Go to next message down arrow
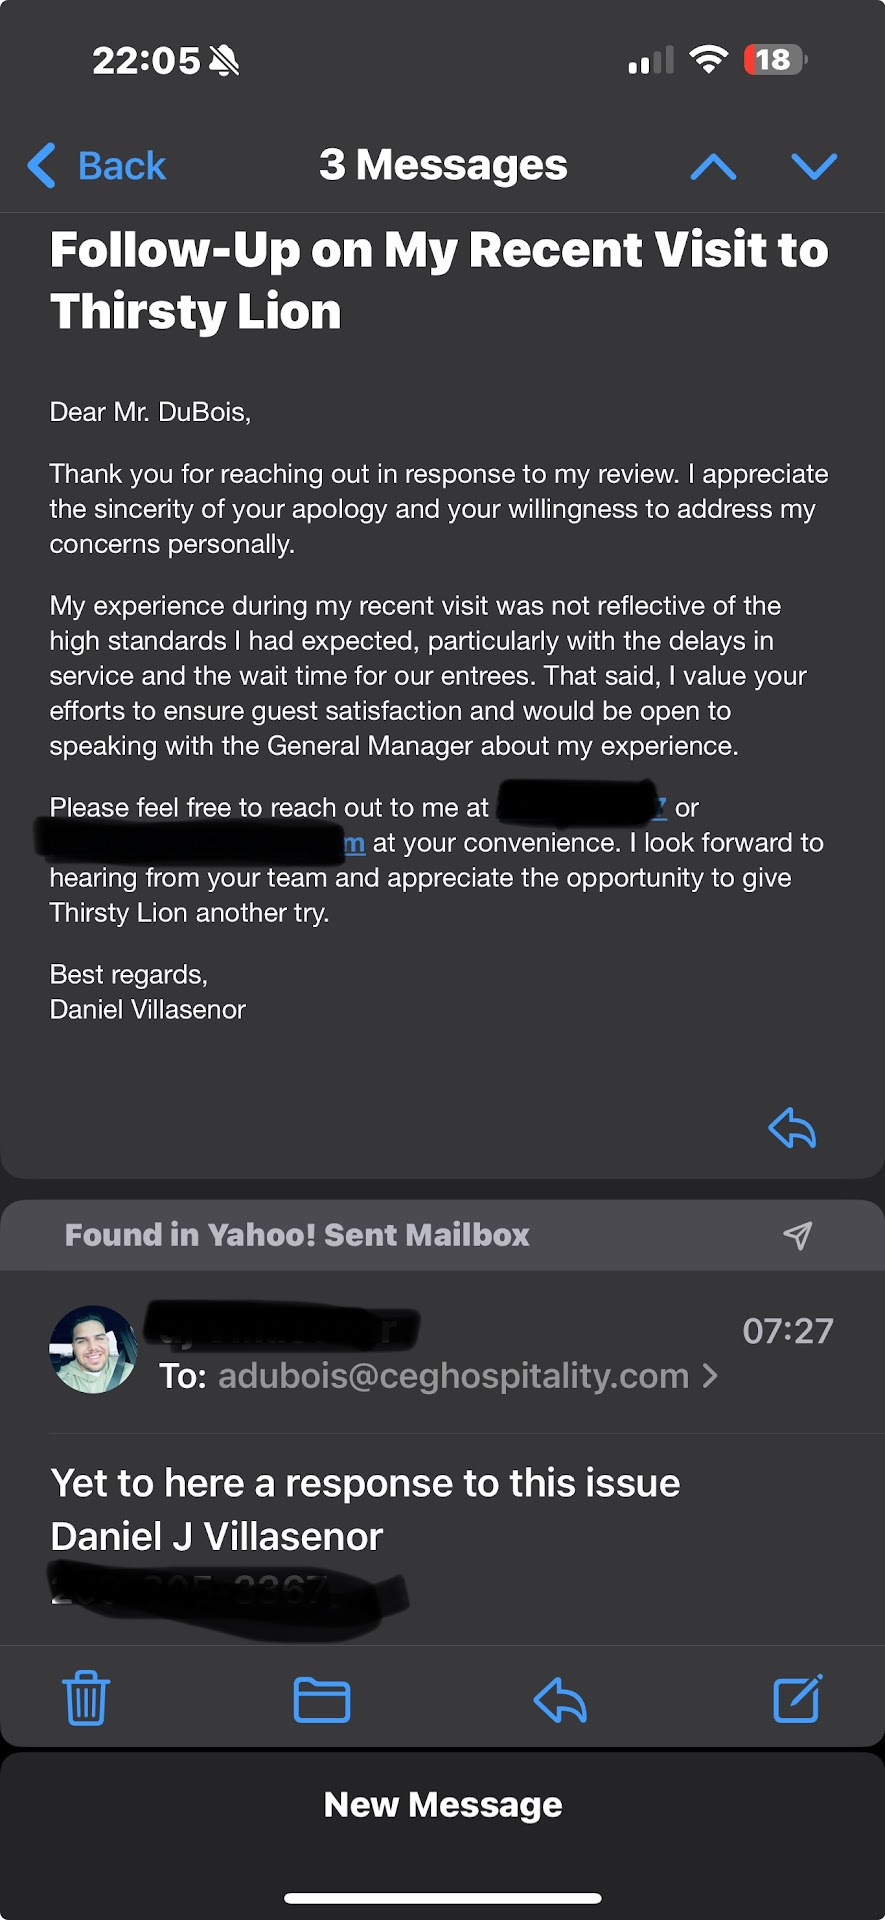The height and width of the screenshot is (1920, 885). [x=814, y=166]
